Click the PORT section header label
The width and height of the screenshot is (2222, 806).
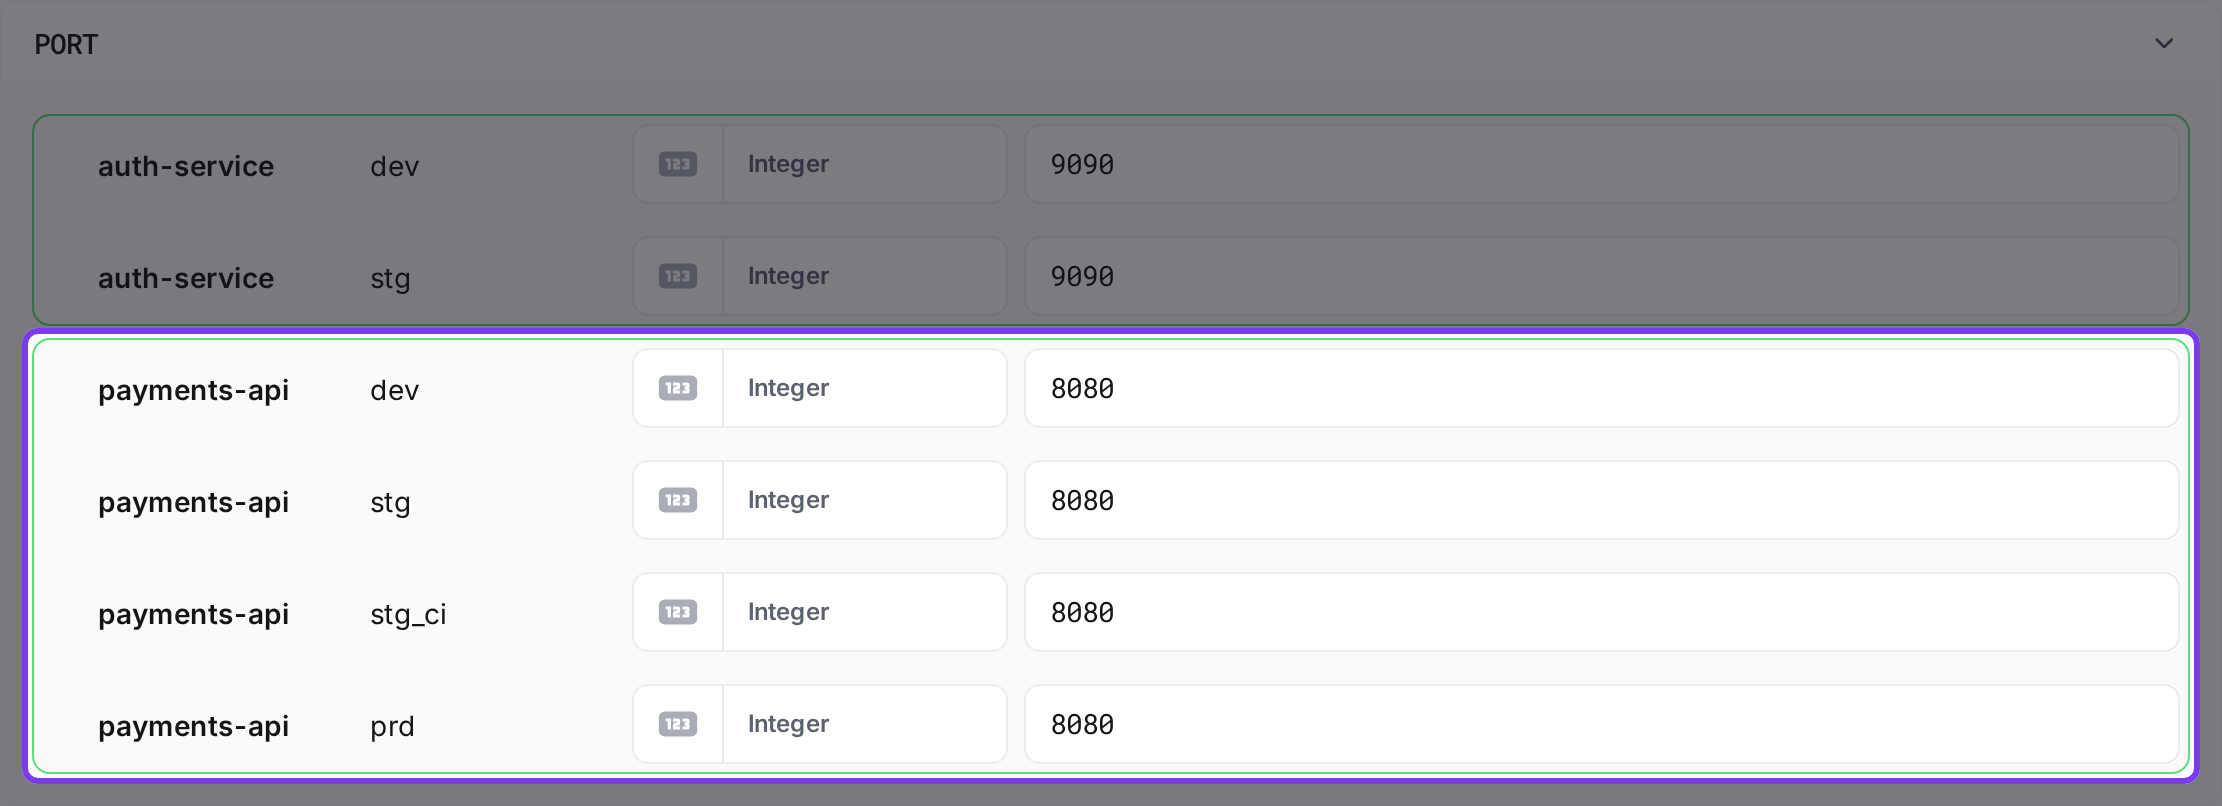[x=66, y=45]
